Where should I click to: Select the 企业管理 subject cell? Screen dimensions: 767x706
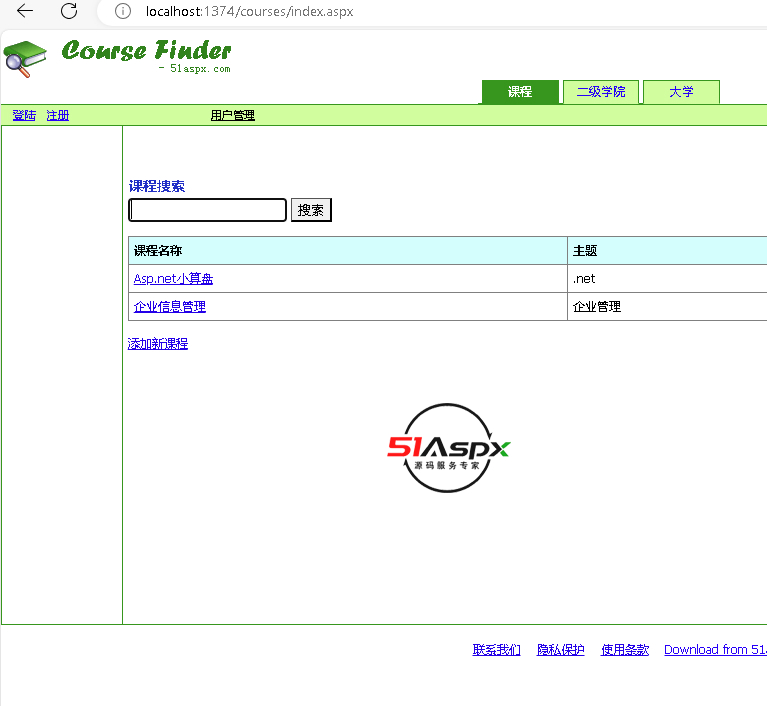coord(668,307)
